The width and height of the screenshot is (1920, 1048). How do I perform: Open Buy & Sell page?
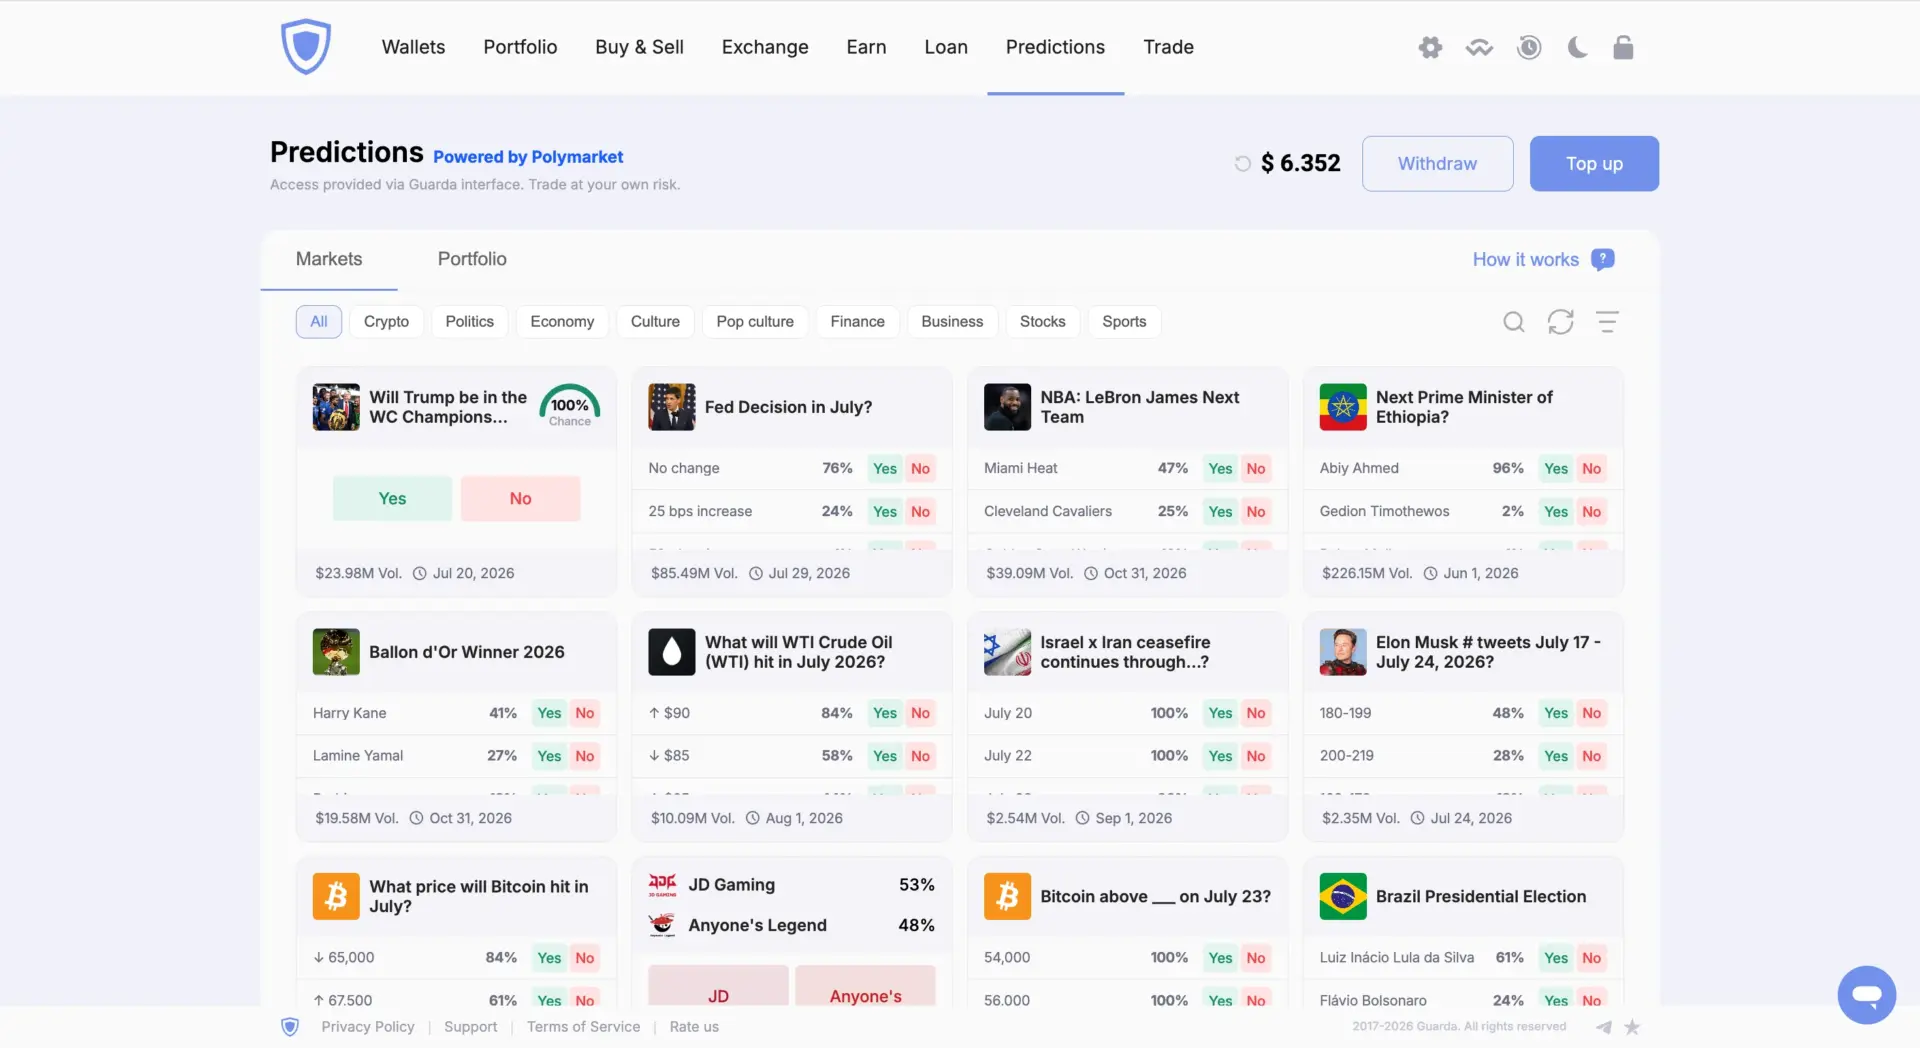point(639,47)
